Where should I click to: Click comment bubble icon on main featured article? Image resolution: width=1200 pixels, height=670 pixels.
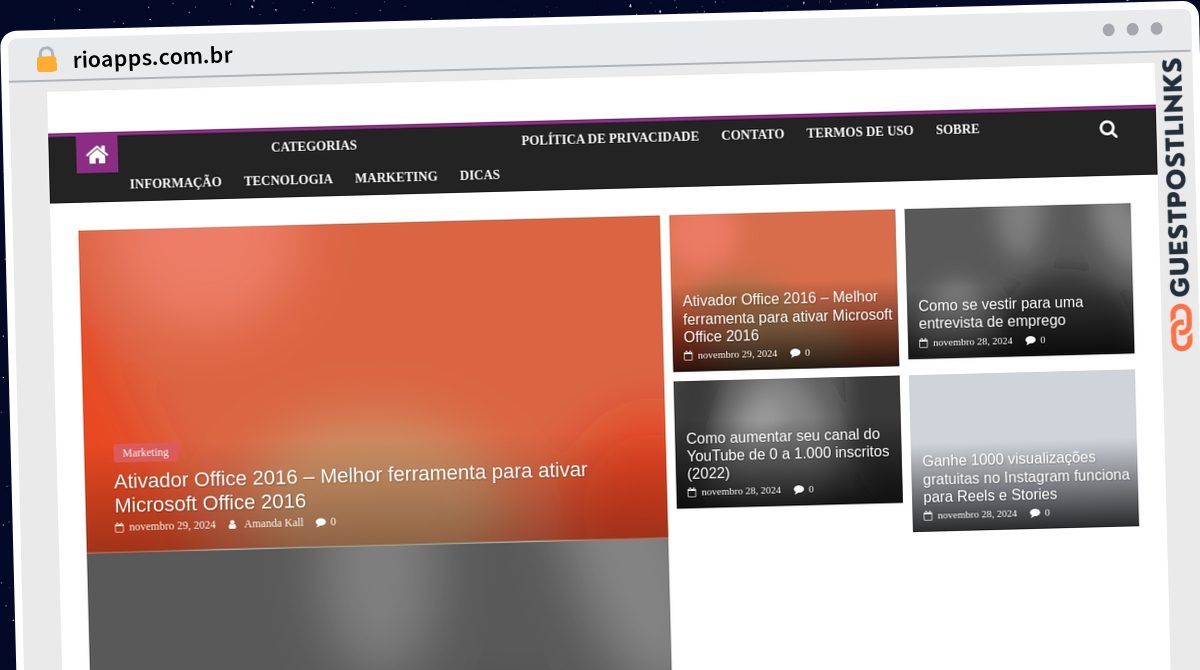320,522
